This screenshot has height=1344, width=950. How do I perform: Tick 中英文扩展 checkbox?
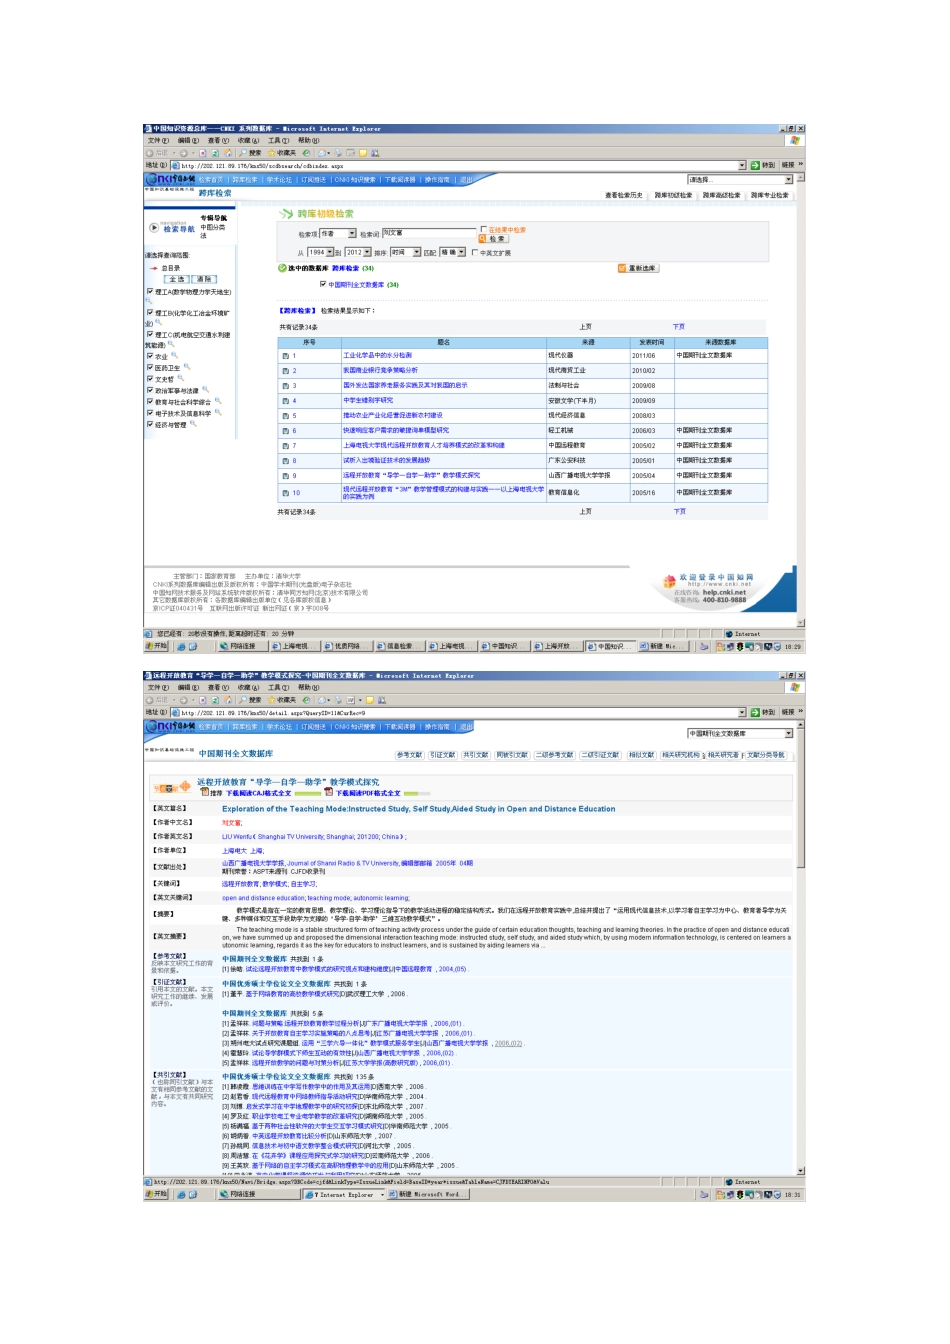point(474,252)
